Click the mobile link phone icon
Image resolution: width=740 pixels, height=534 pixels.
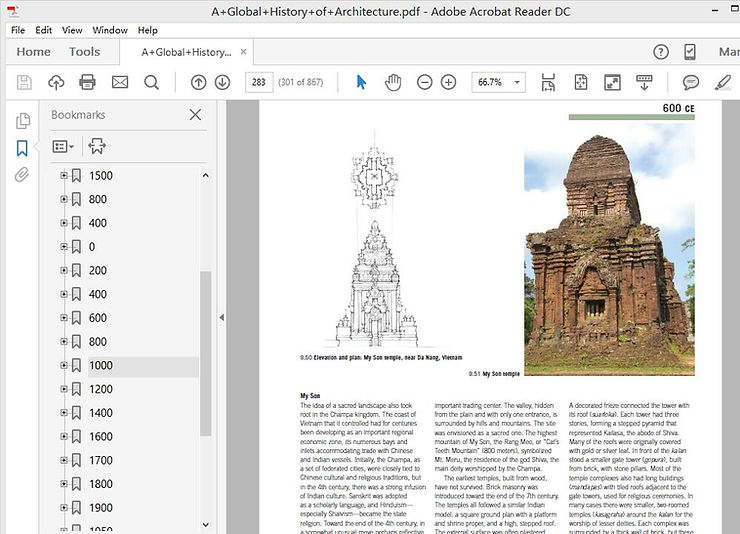pos(690,52)
